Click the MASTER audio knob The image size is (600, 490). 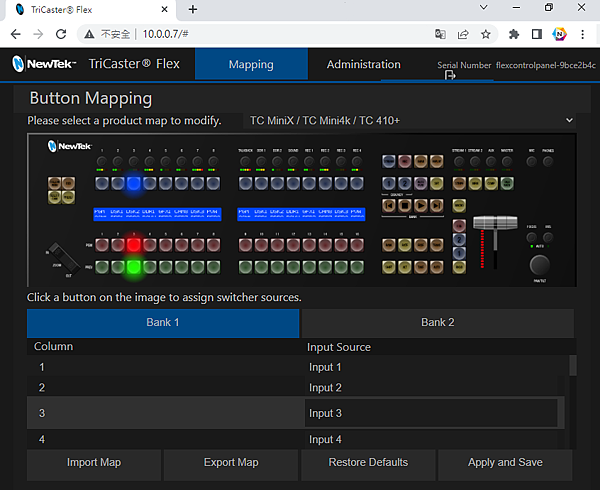pos(507,162)
